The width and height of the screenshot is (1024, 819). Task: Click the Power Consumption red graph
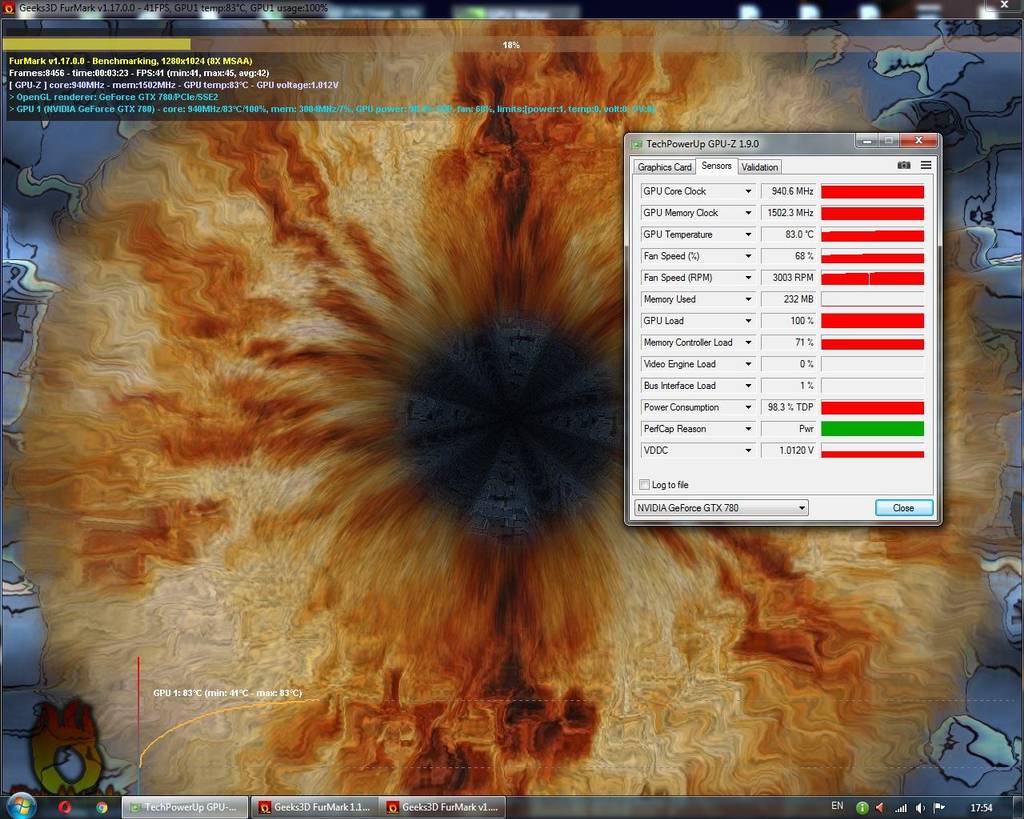872,407
